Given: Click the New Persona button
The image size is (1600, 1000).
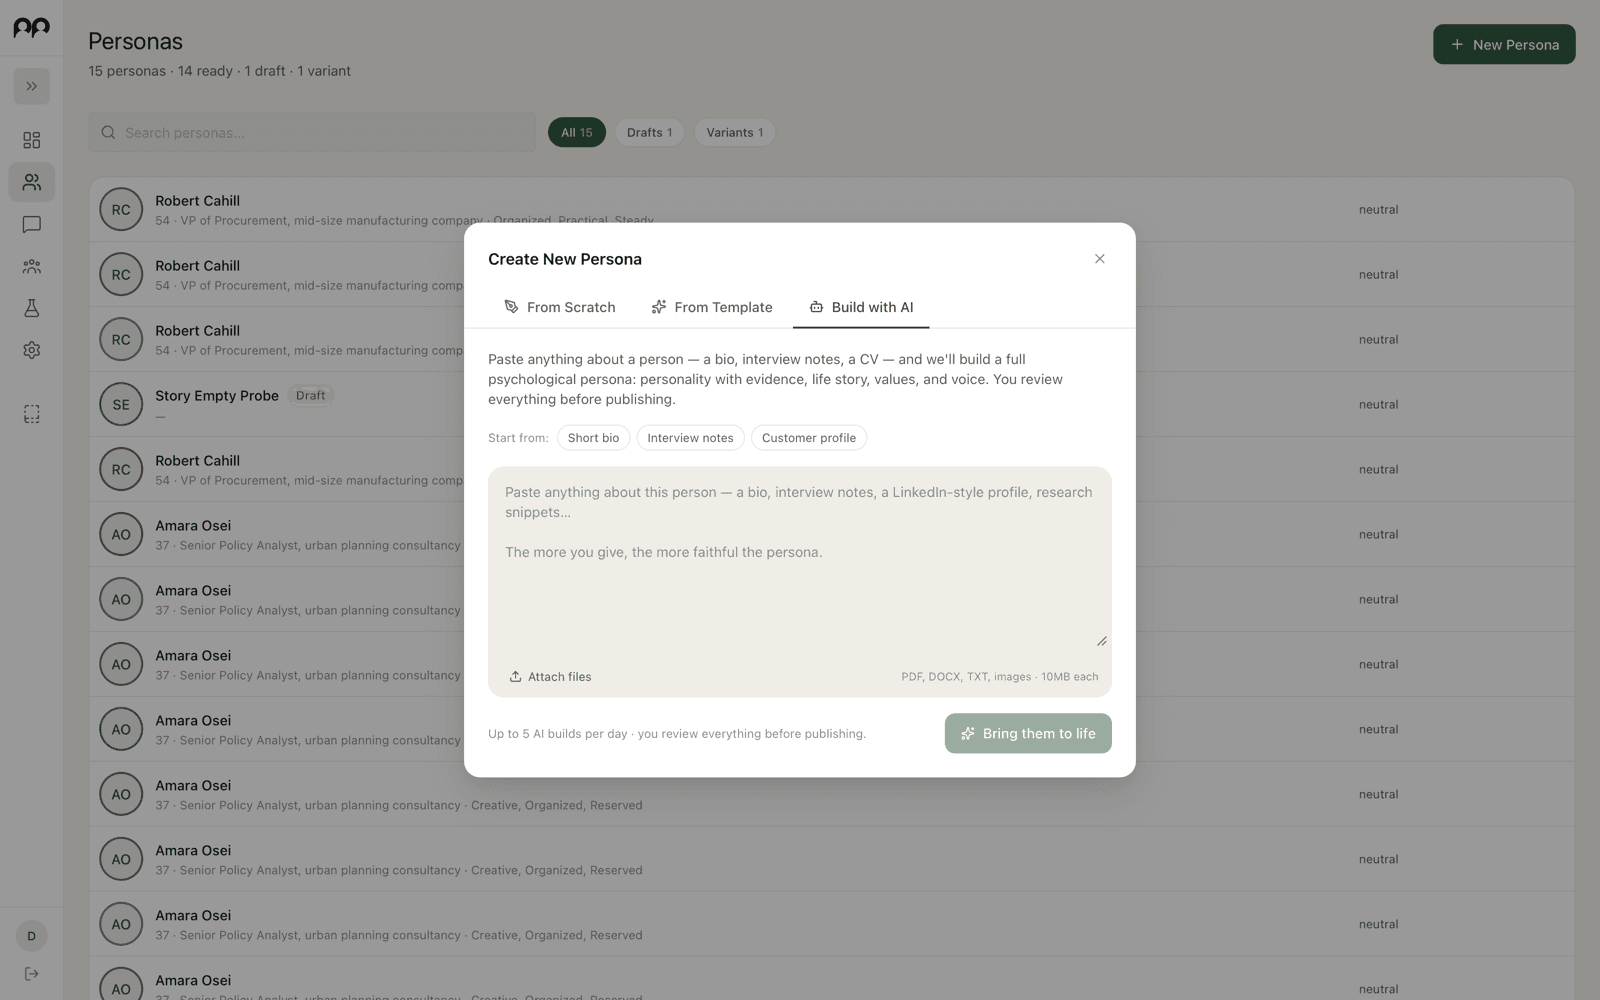Looking at the screenshot, I should click(x=1504, y=45).
